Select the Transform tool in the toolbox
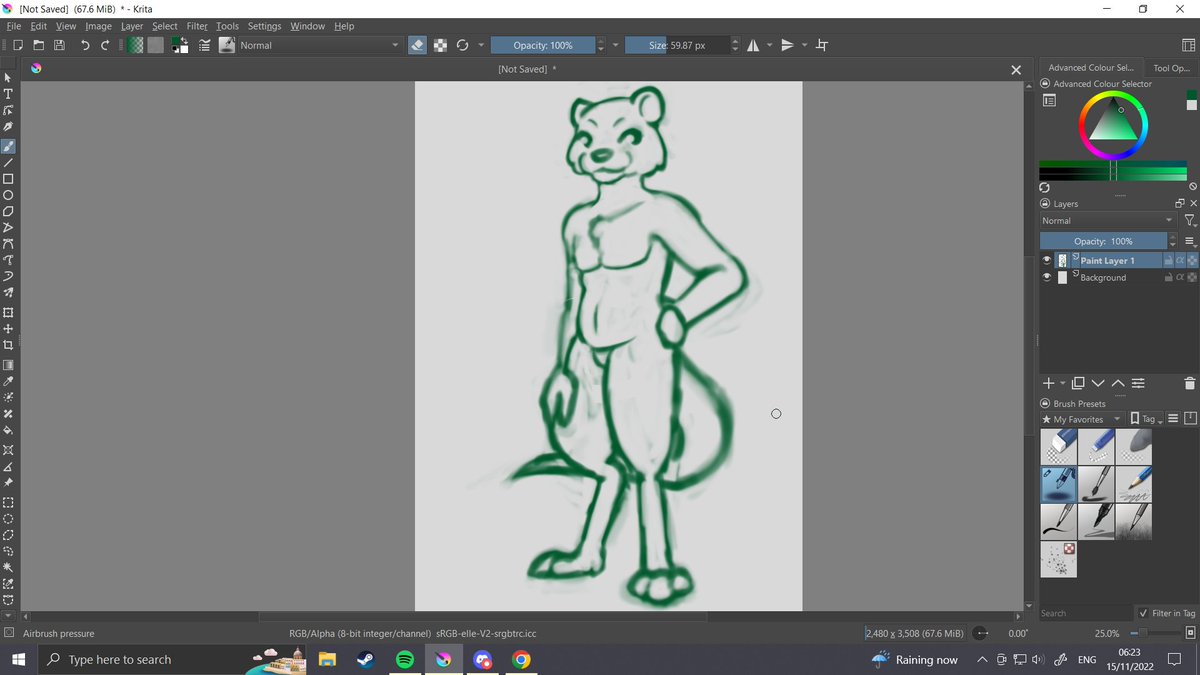 7,312
